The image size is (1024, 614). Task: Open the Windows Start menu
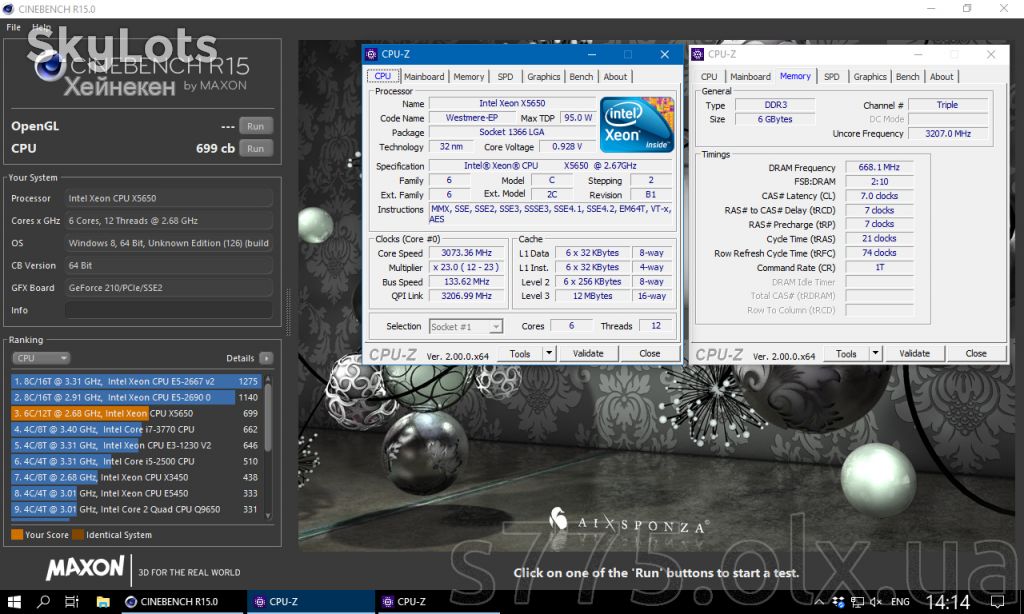14,602
